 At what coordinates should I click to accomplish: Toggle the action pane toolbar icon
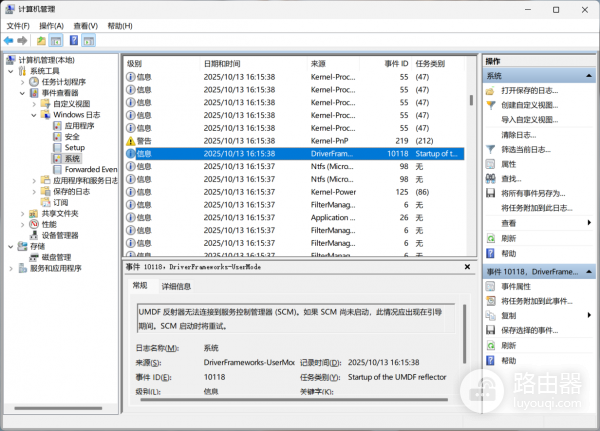pos(88,40)
